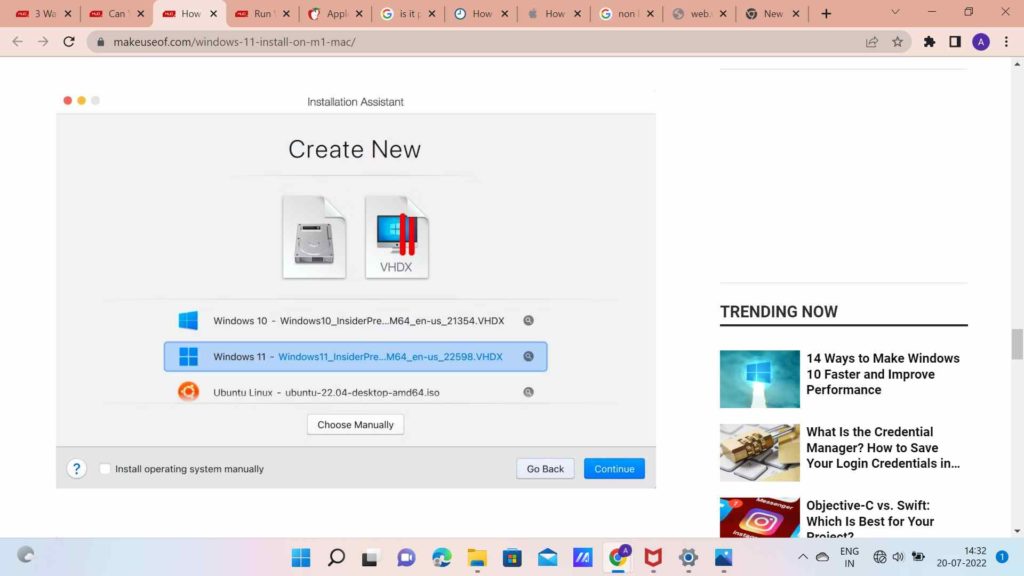
Task: Open the help question mark icon
Action: tap(76, 468)
